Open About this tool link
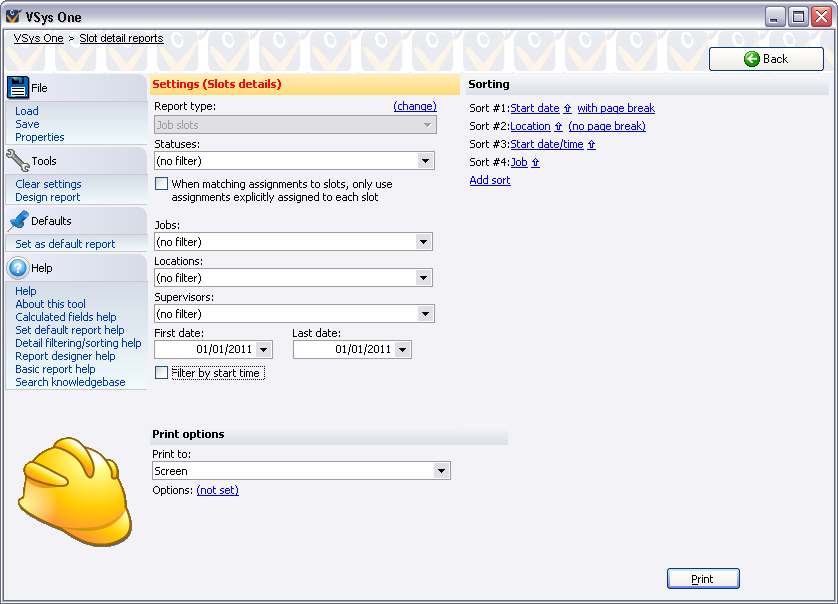 pos(50,304)
